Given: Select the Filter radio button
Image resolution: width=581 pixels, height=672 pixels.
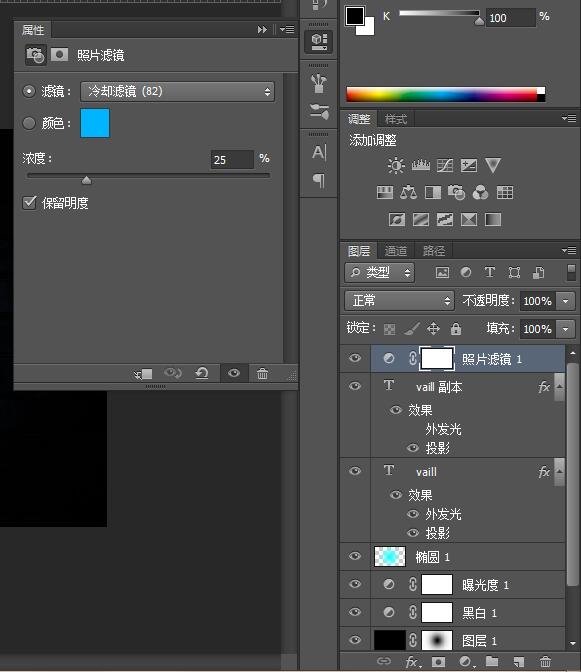Looking at the screenshot, I should click(29, 91).
